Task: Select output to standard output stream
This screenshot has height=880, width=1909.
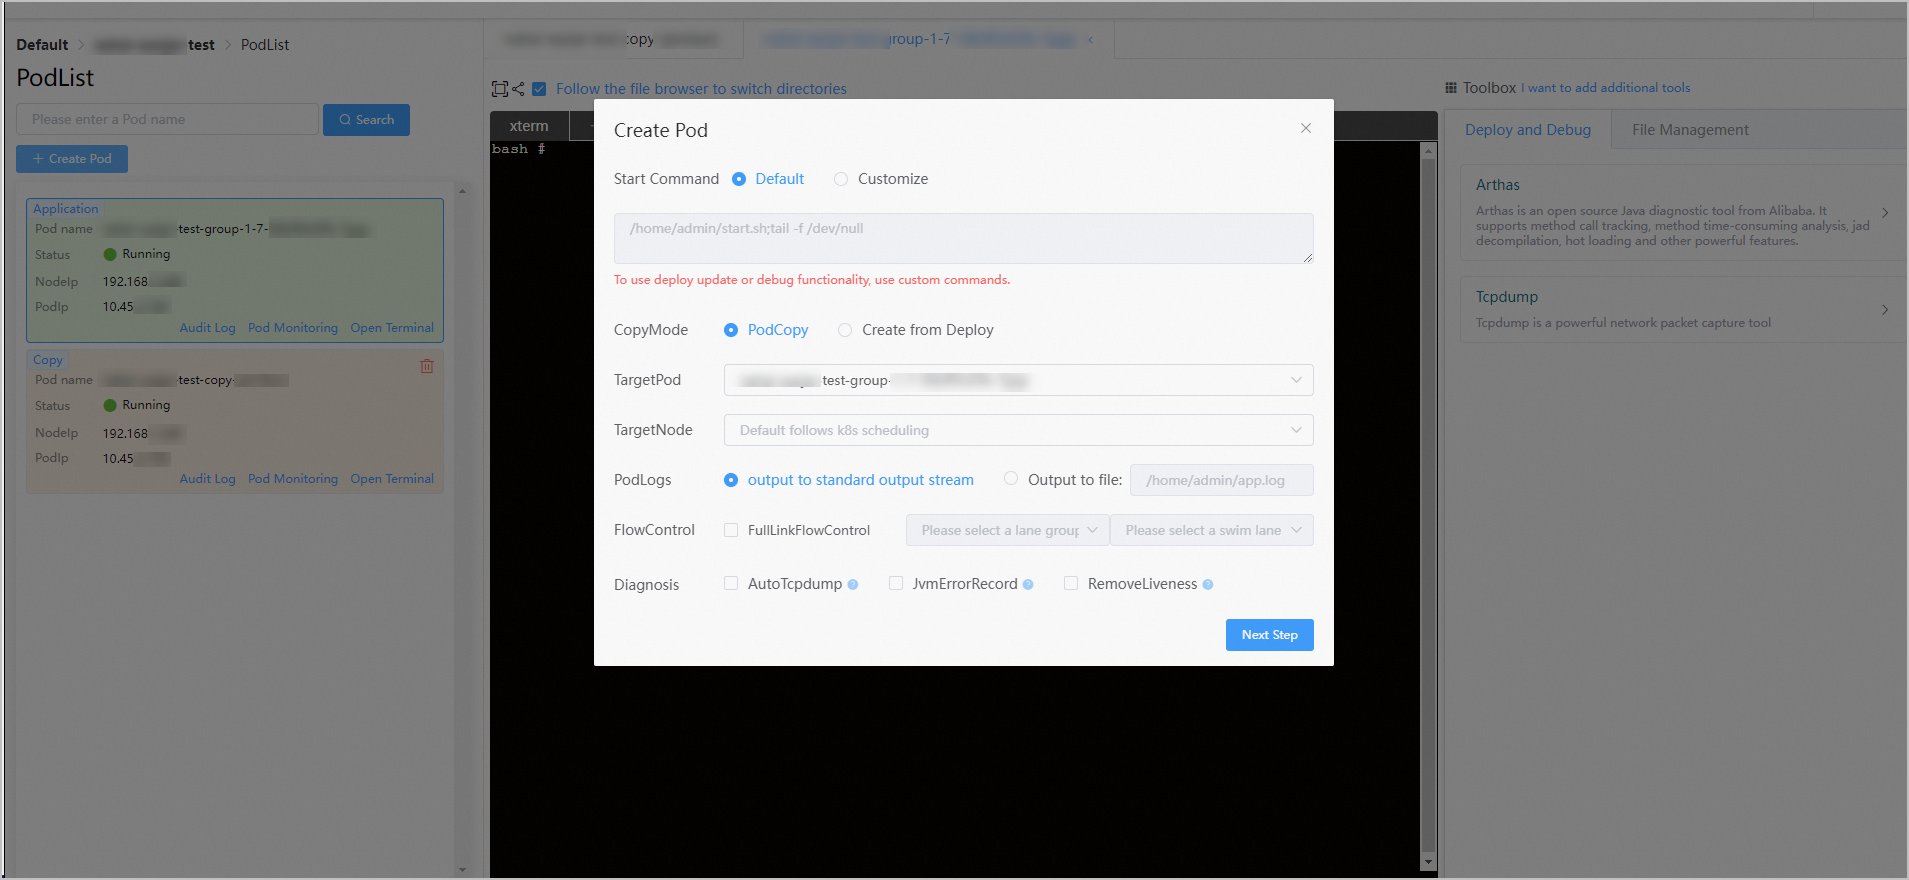Action: coord(731,480)
